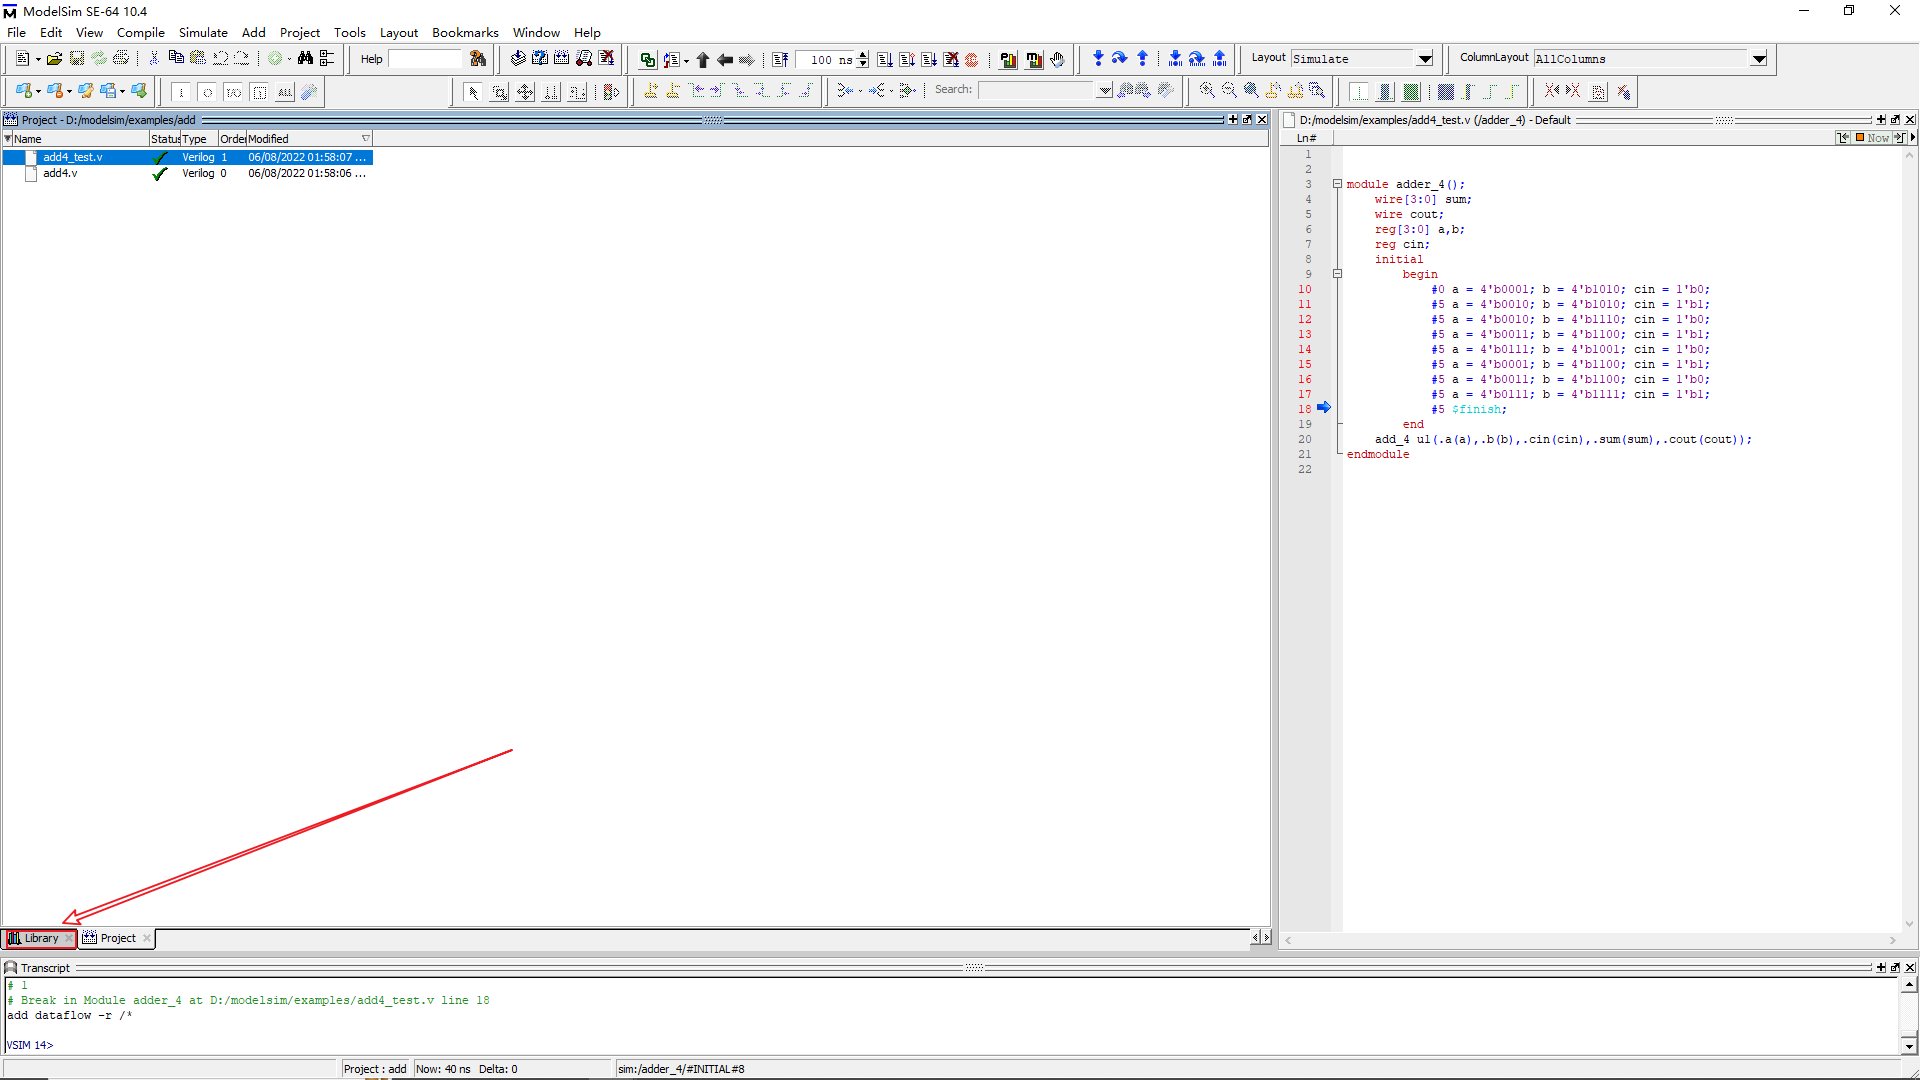The width and height of the screenshot is (1920, 1080).
Task: Click the Copy icon in the toolbar
Action: tap(176, 59)
